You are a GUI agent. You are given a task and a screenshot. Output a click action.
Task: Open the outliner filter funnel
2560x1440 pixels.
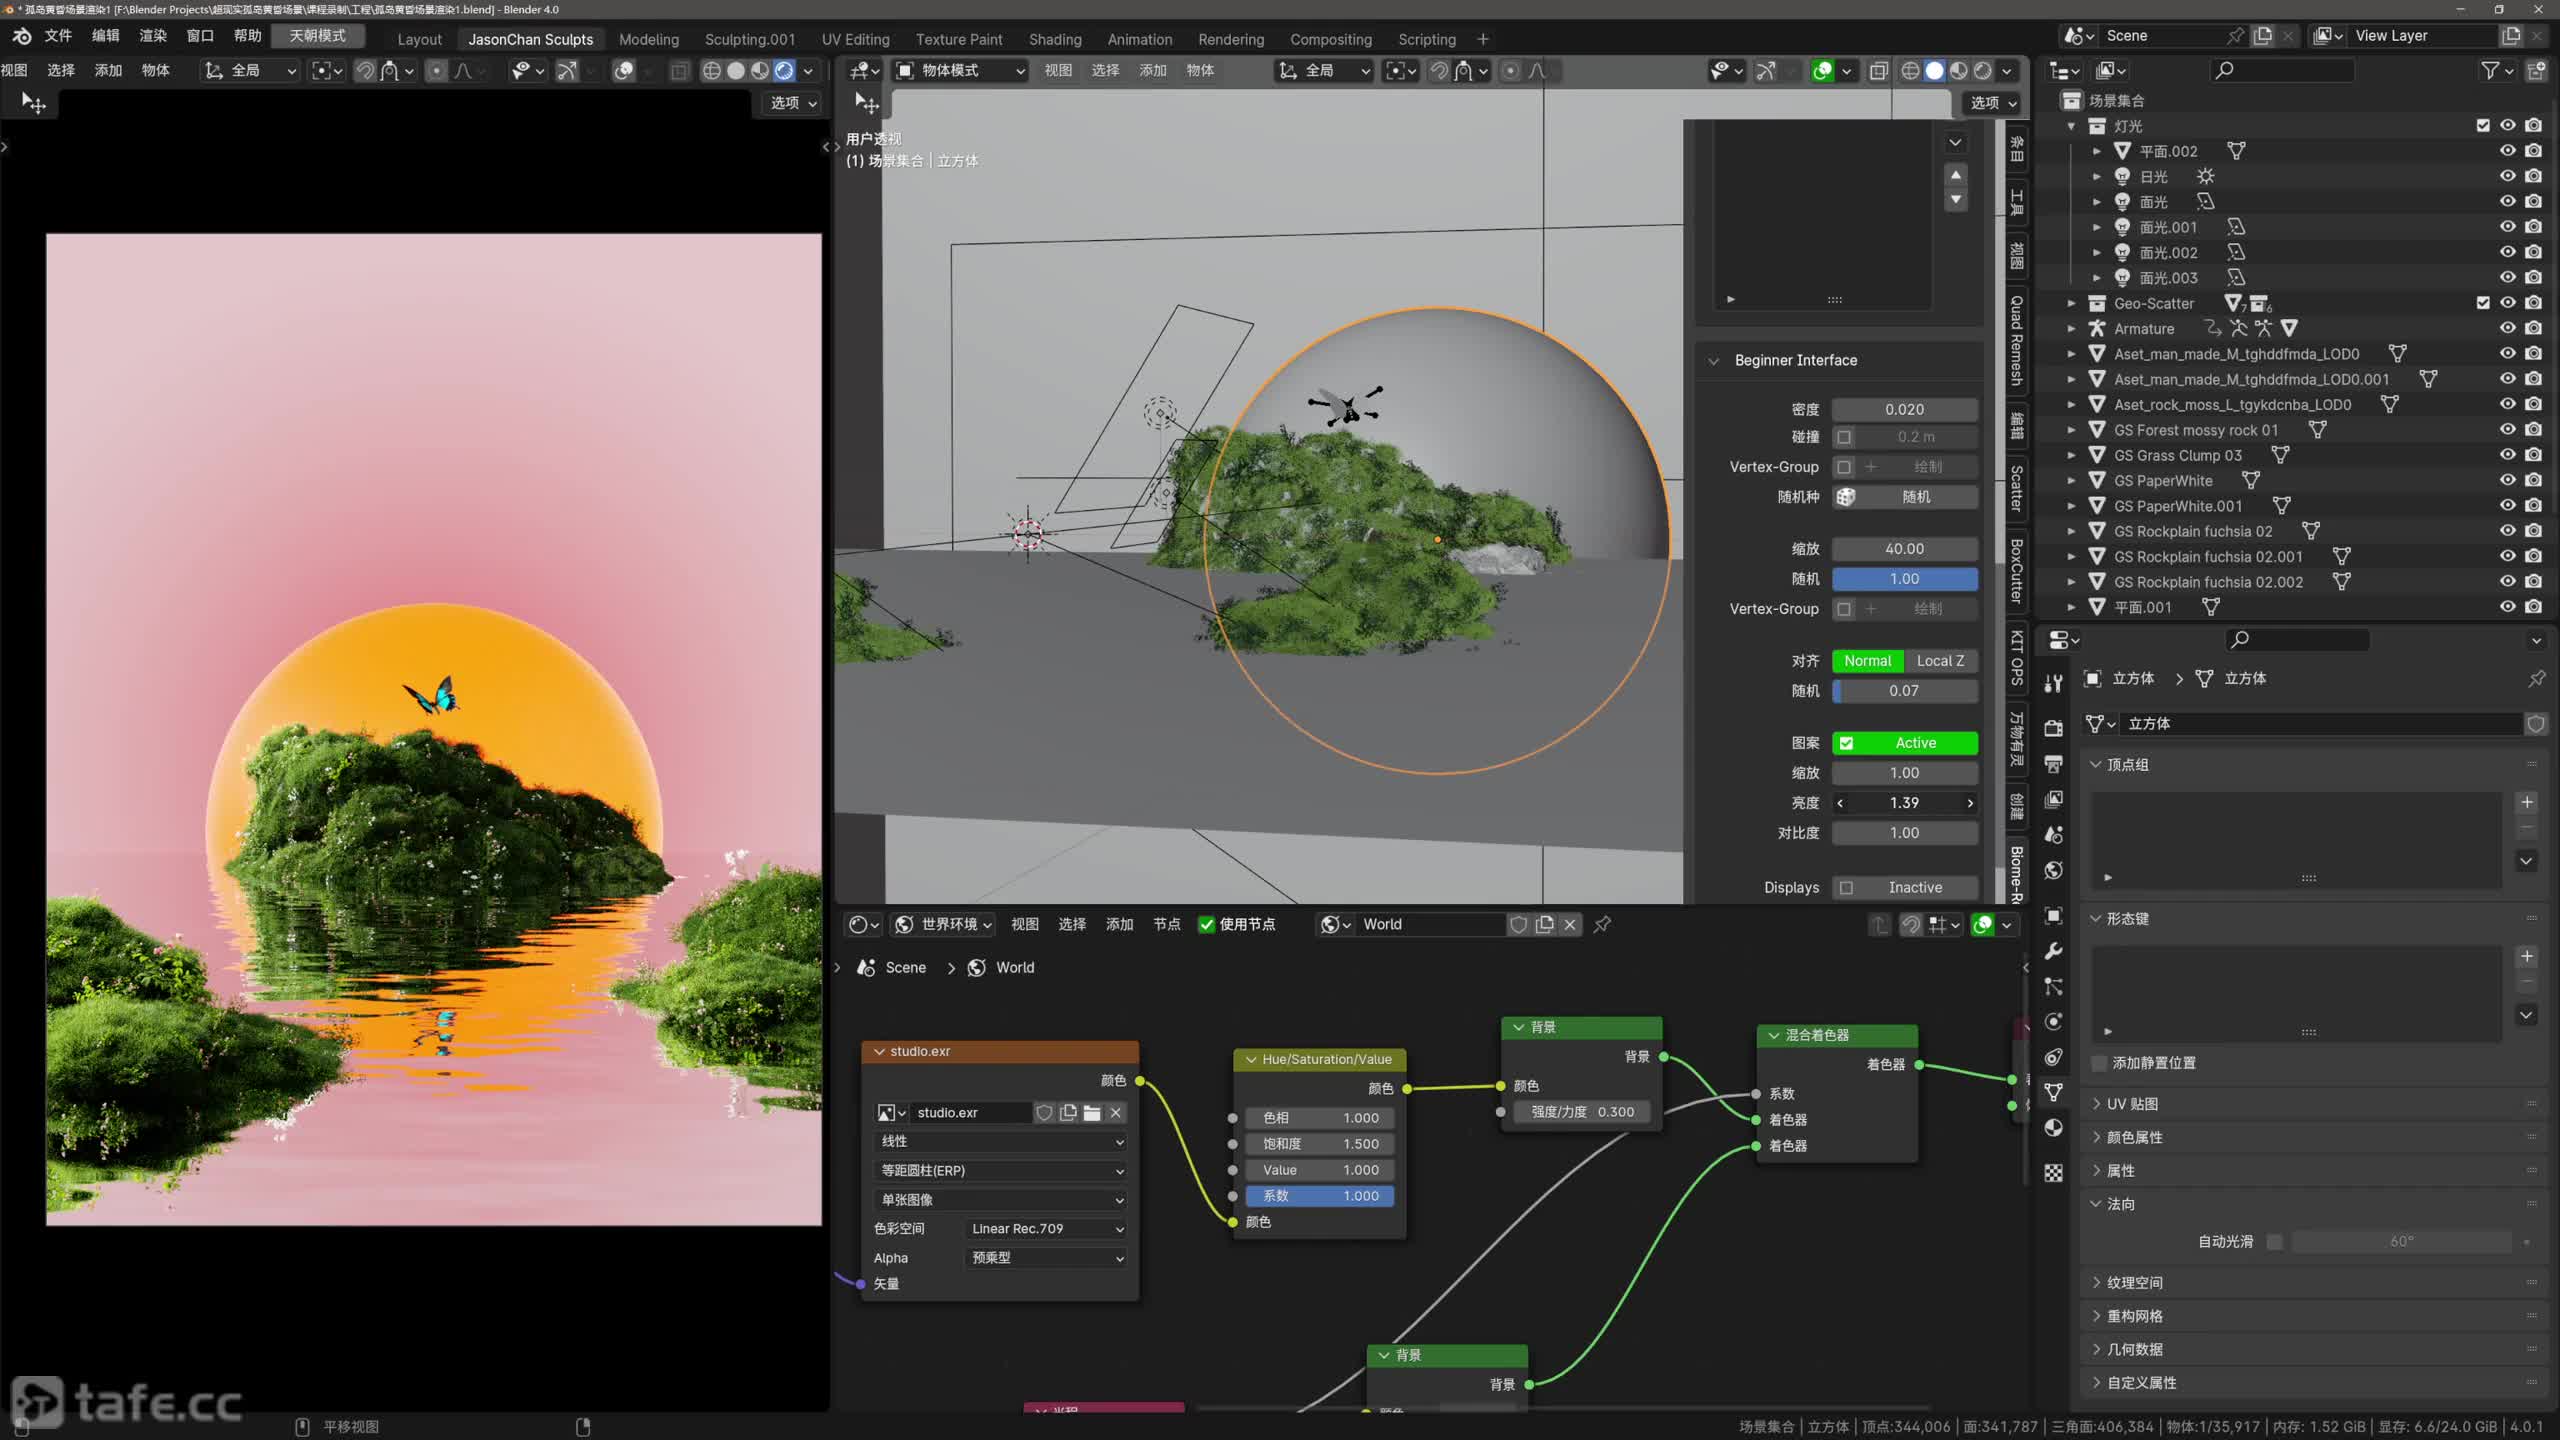(x=2490, y=71)
